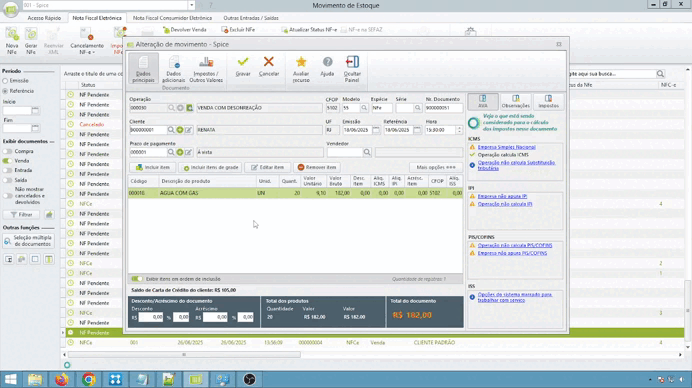Screen dimensions: 692x388
Task: Expand Mais opções dropdown
Action: [436, 167]
